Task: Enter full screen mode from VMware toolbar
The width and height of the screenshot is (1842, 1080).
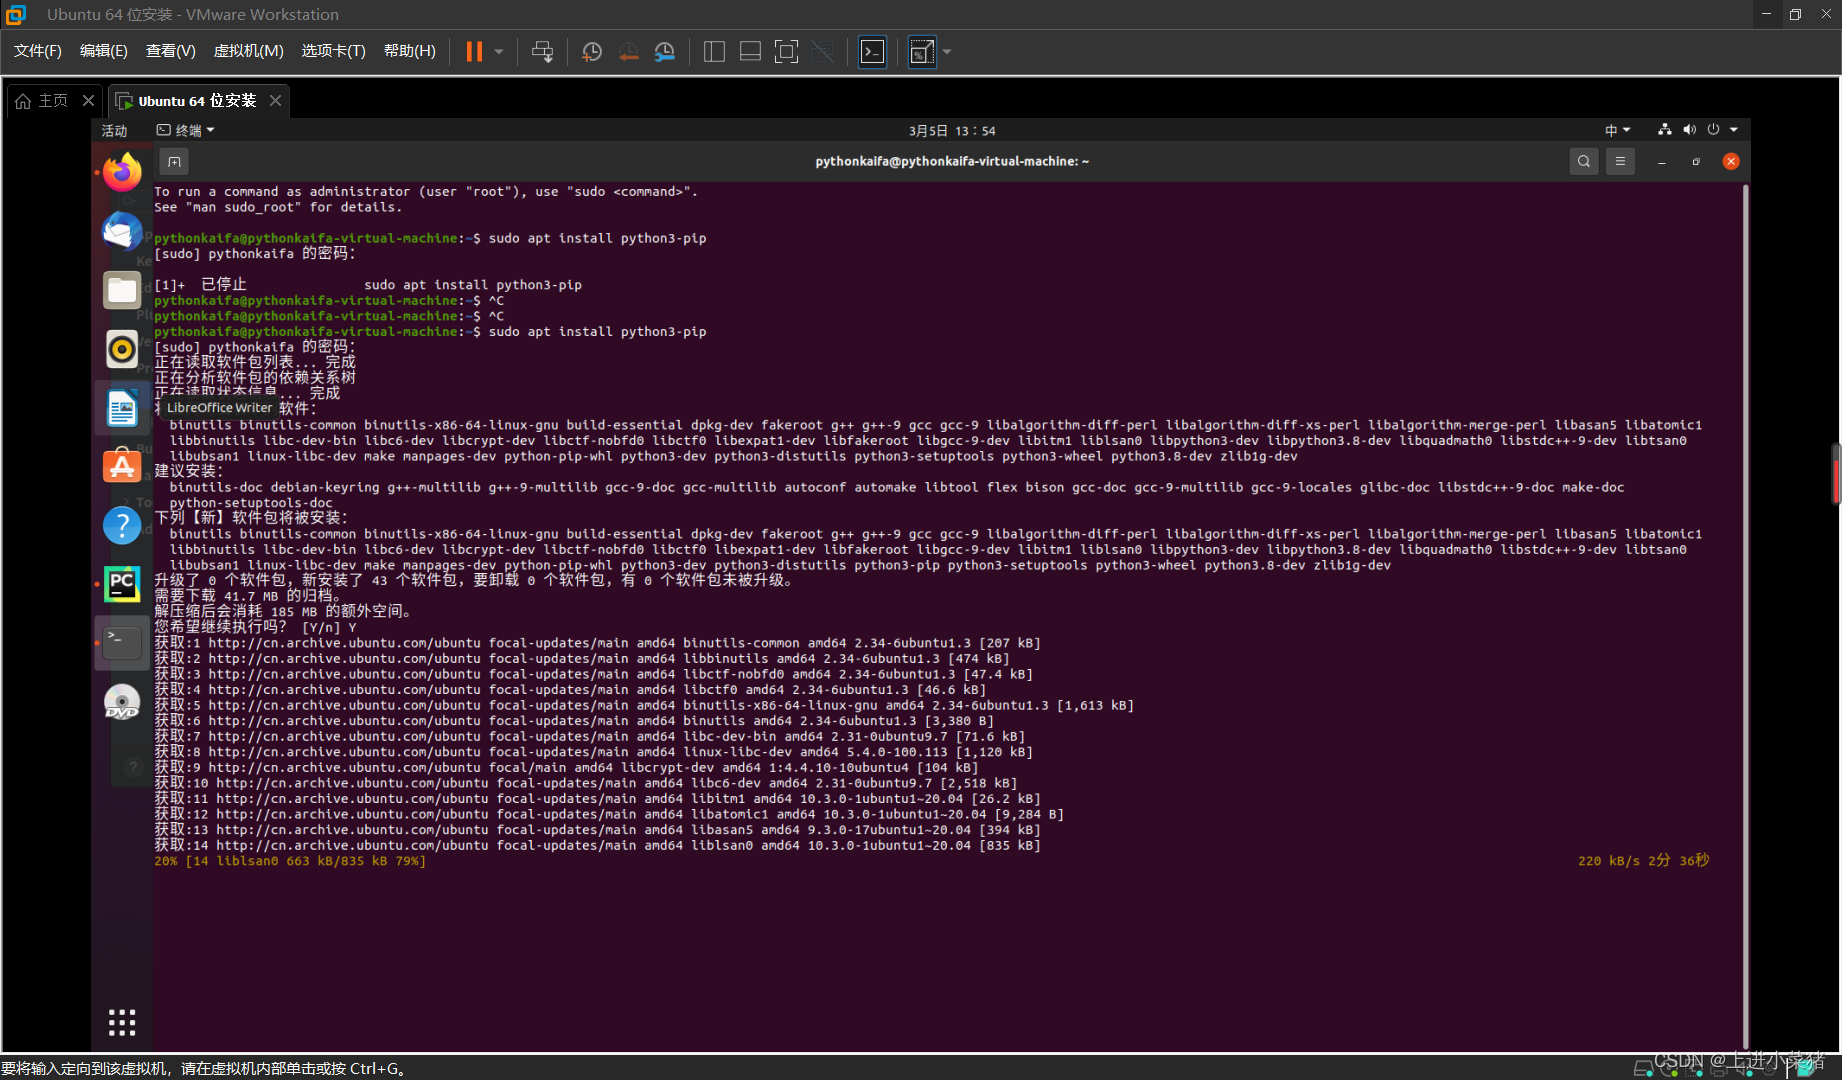Action: (786, 51)
